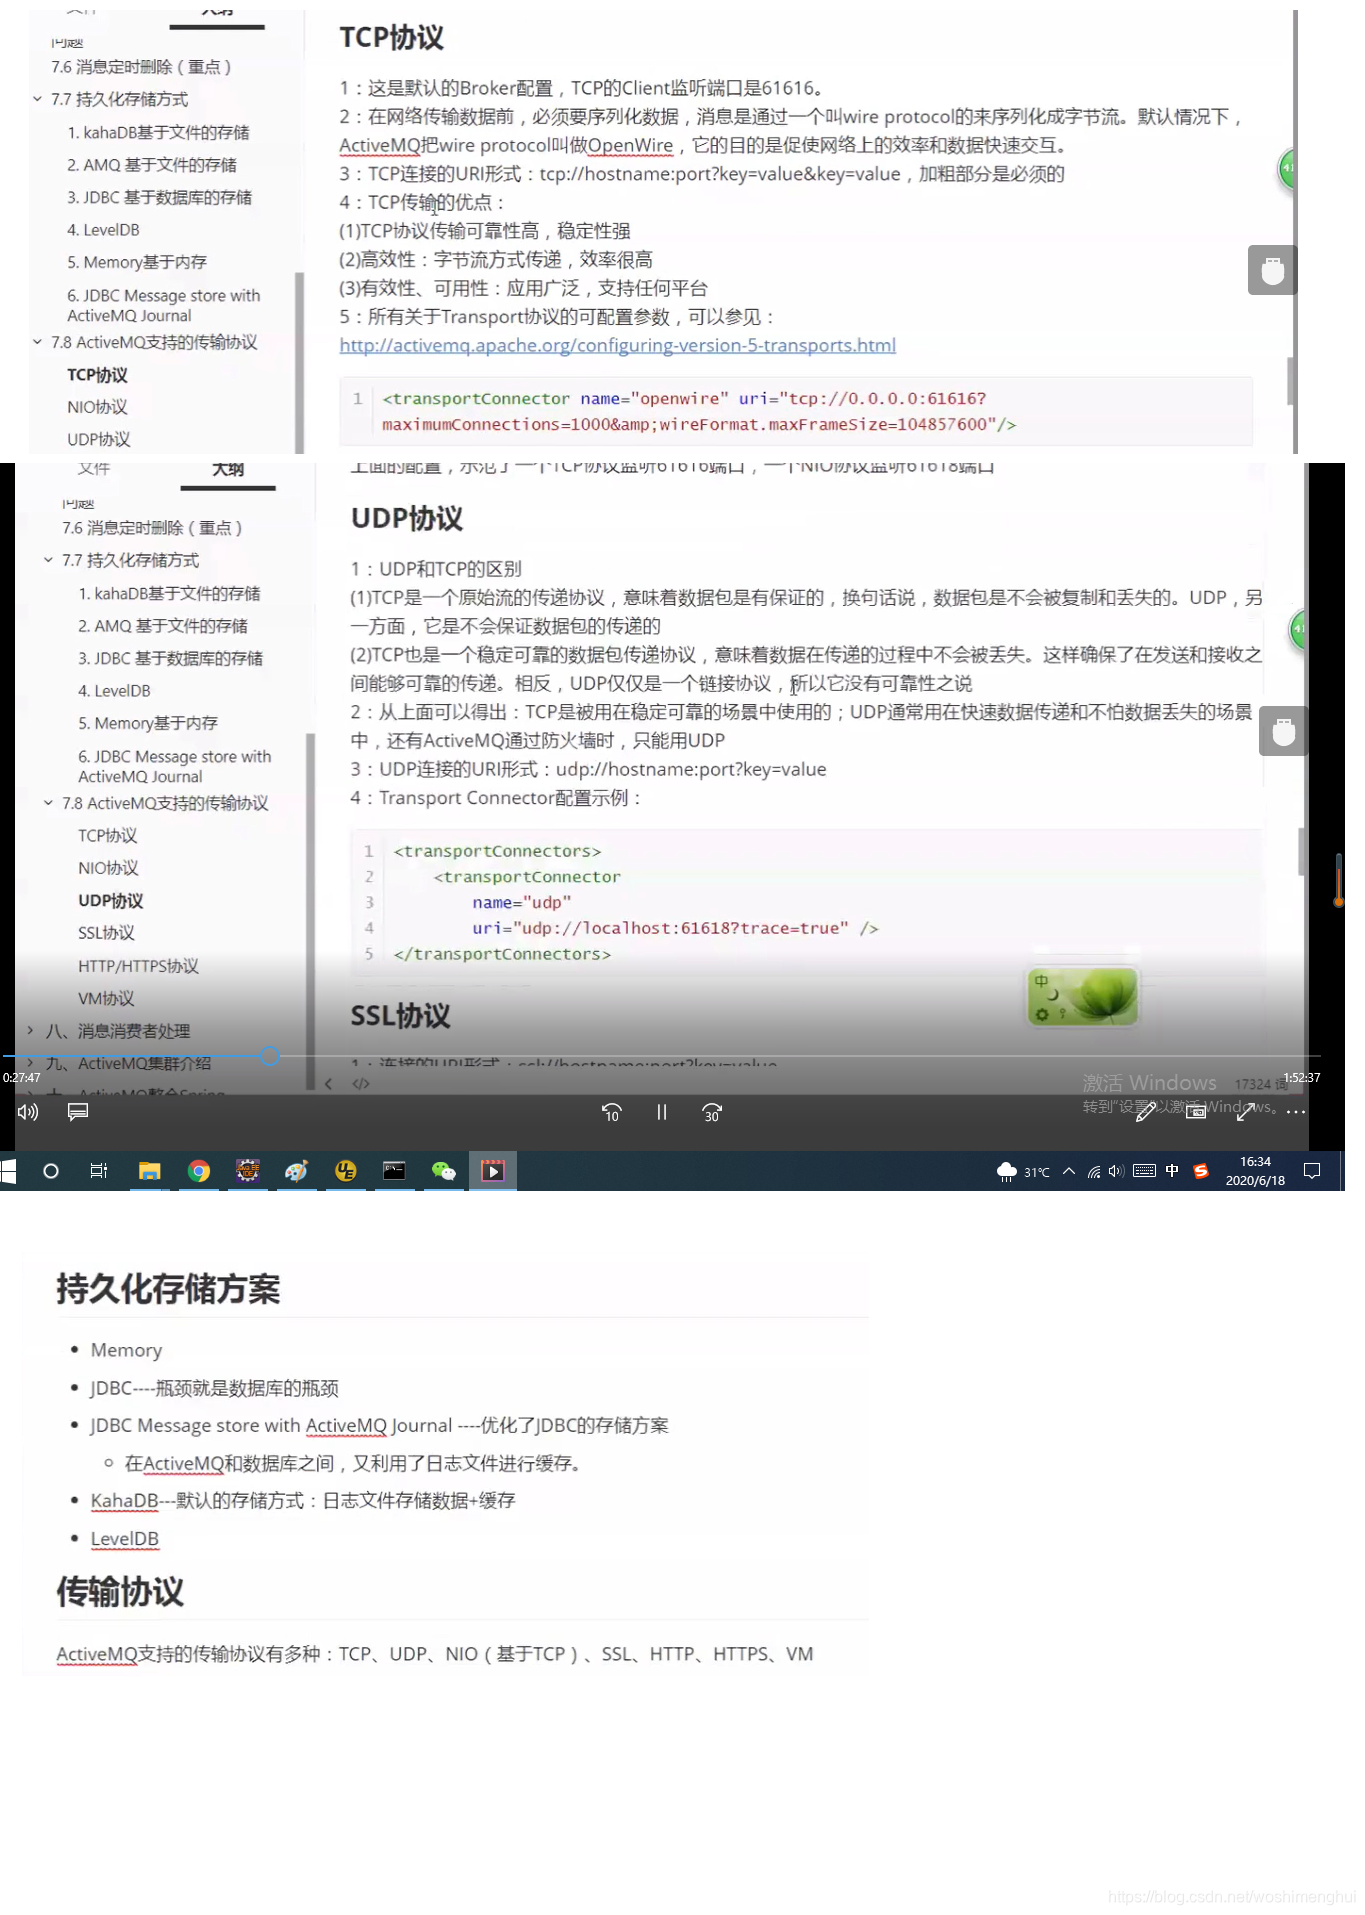1365x1915 pixels.
Task: Click the green round badge beside UDP note
Action: coord(1298,630)
